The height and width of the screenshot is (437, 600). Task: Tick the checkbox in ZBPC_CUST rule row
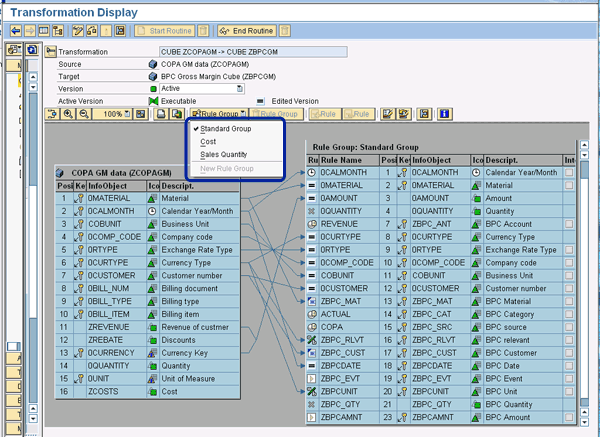click(569, 354)
